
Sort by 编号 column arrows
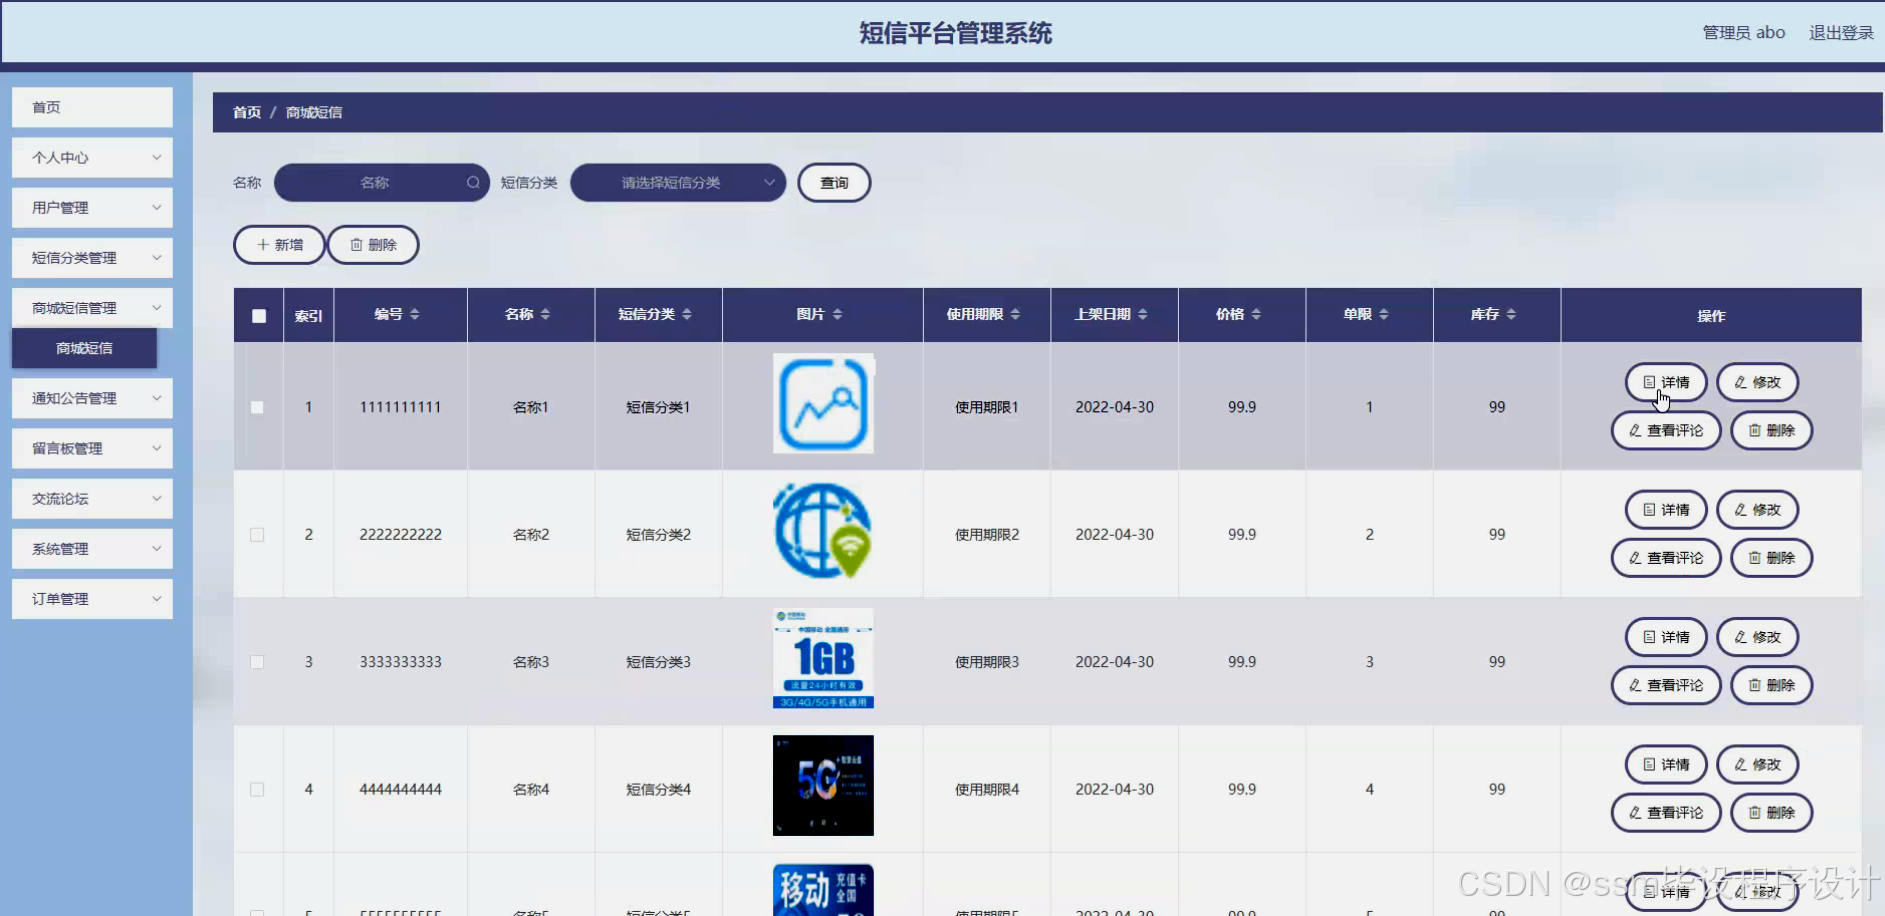pos(414,314)
